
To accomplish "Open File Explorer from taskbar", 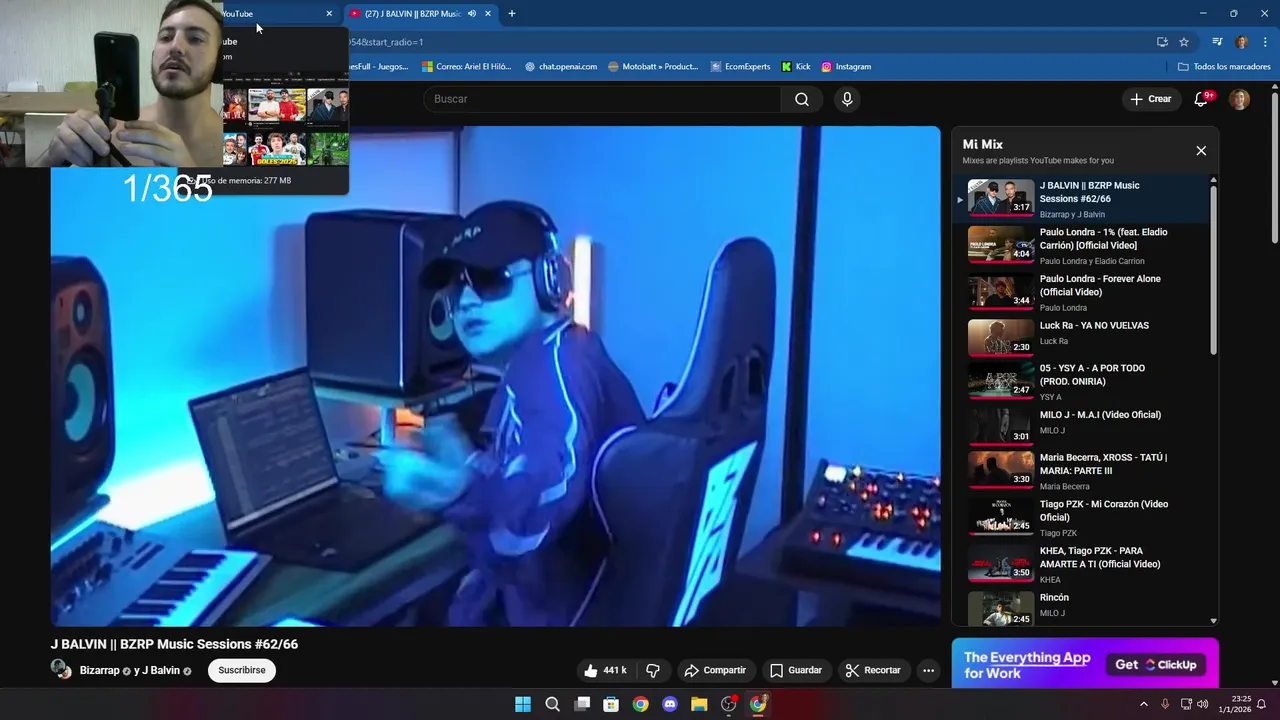I will point(699,704).
